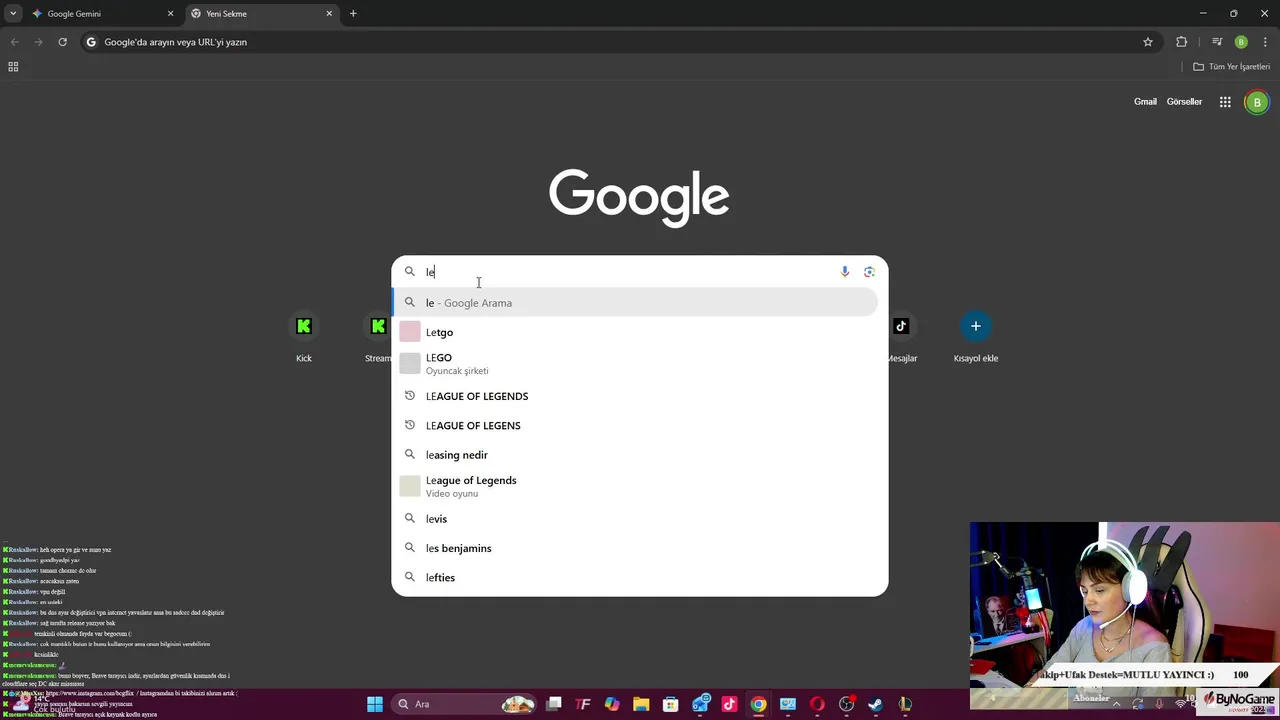Open League of Legends from the taskbar

(x=905, y=704)
